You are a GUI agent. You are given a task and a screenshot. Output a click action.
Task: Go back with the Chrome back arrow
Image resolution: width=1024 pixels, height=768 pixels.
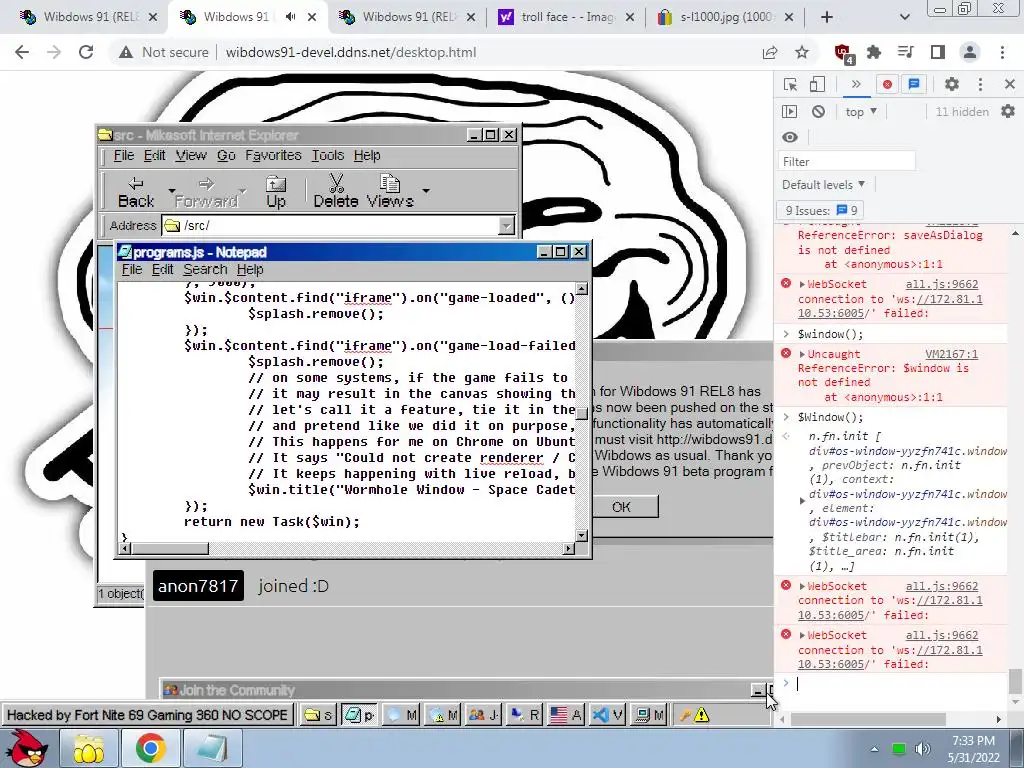click(22, 52)
